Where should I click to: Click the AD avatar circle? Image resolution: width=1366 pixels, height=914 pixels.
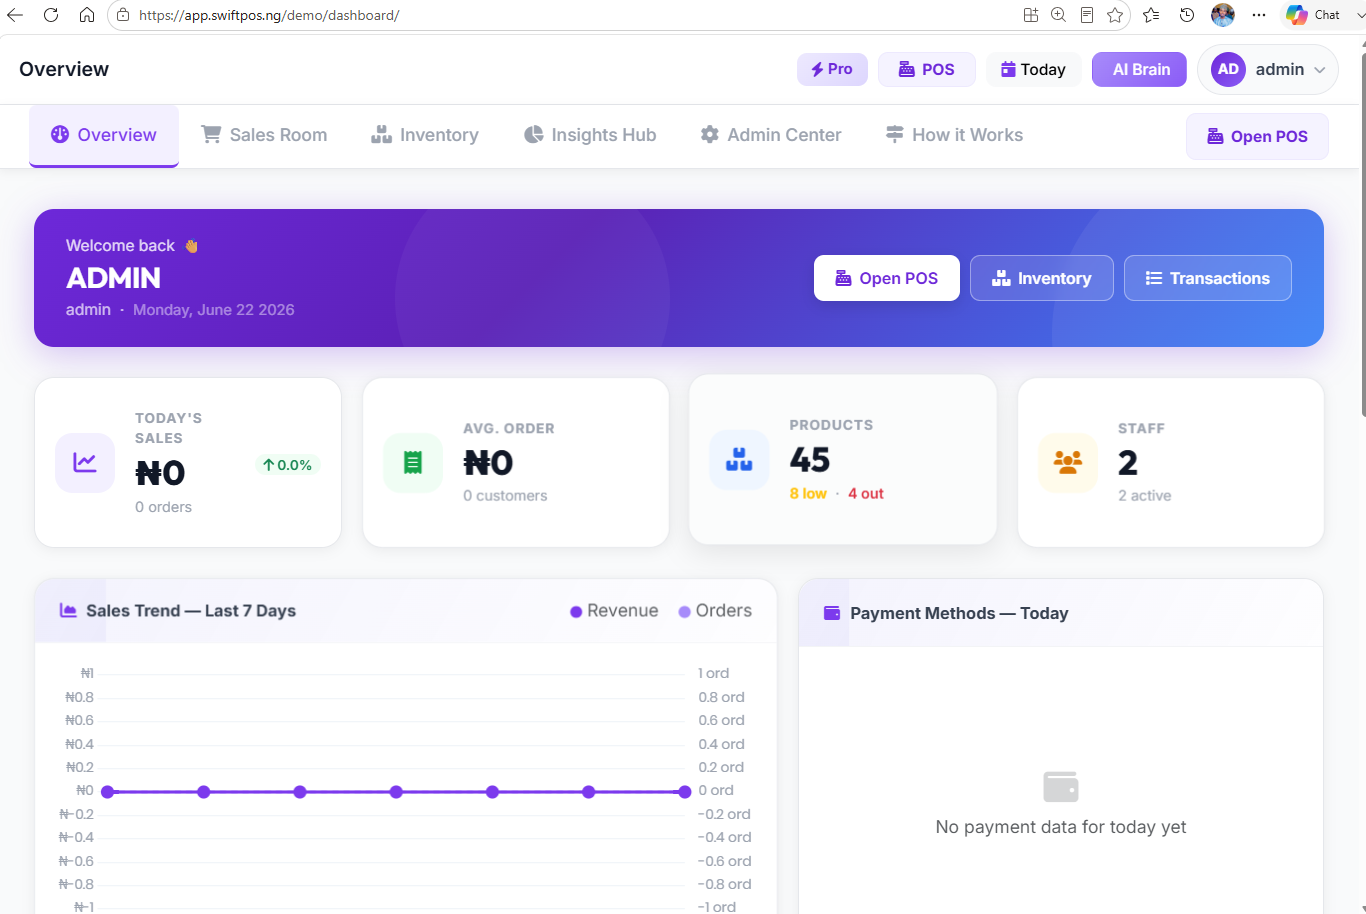1228,69
